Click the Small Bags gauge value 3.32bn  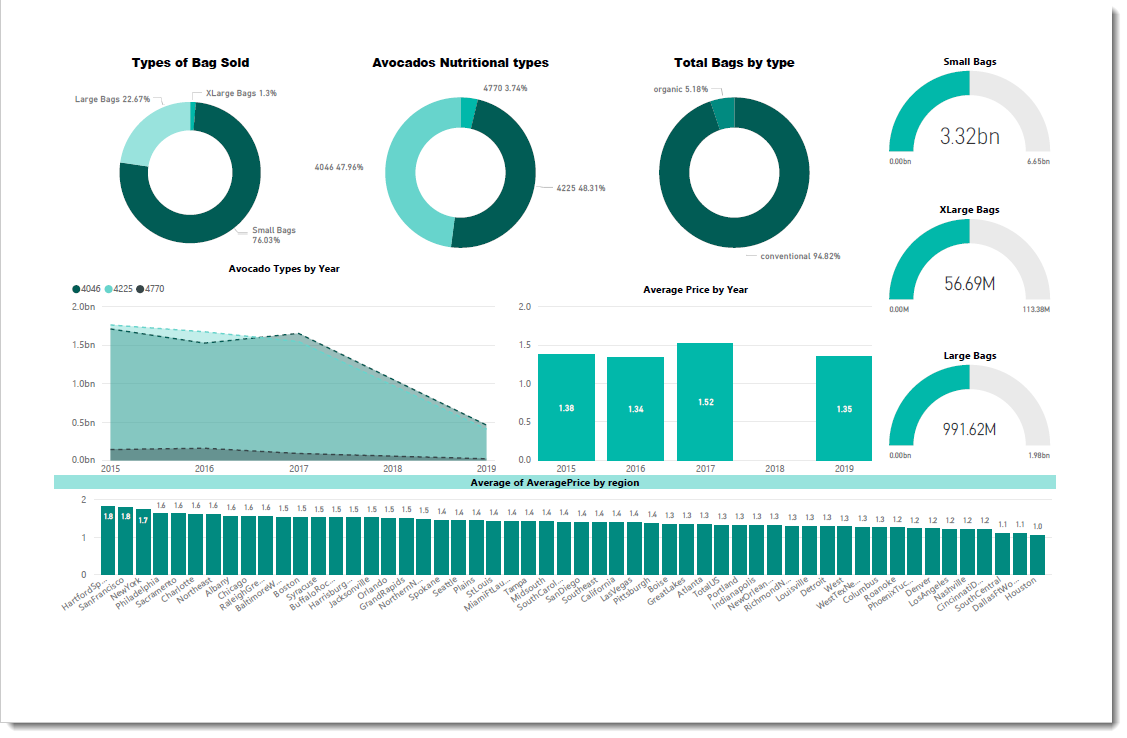tap(969, 137)
